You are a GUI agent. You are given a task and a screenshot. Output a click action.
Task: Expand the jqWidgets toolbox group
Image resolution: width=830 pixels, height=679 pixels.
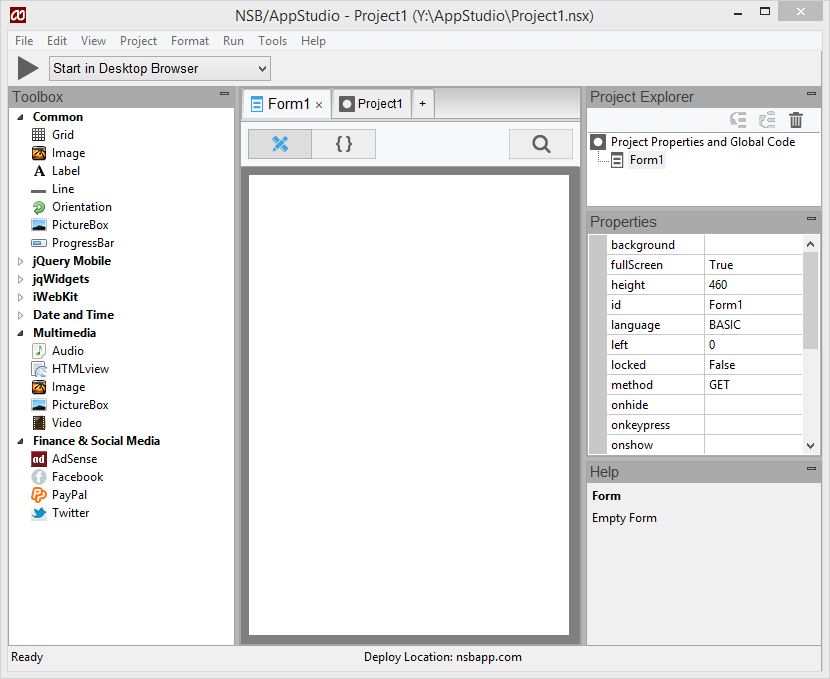[21, 279]
